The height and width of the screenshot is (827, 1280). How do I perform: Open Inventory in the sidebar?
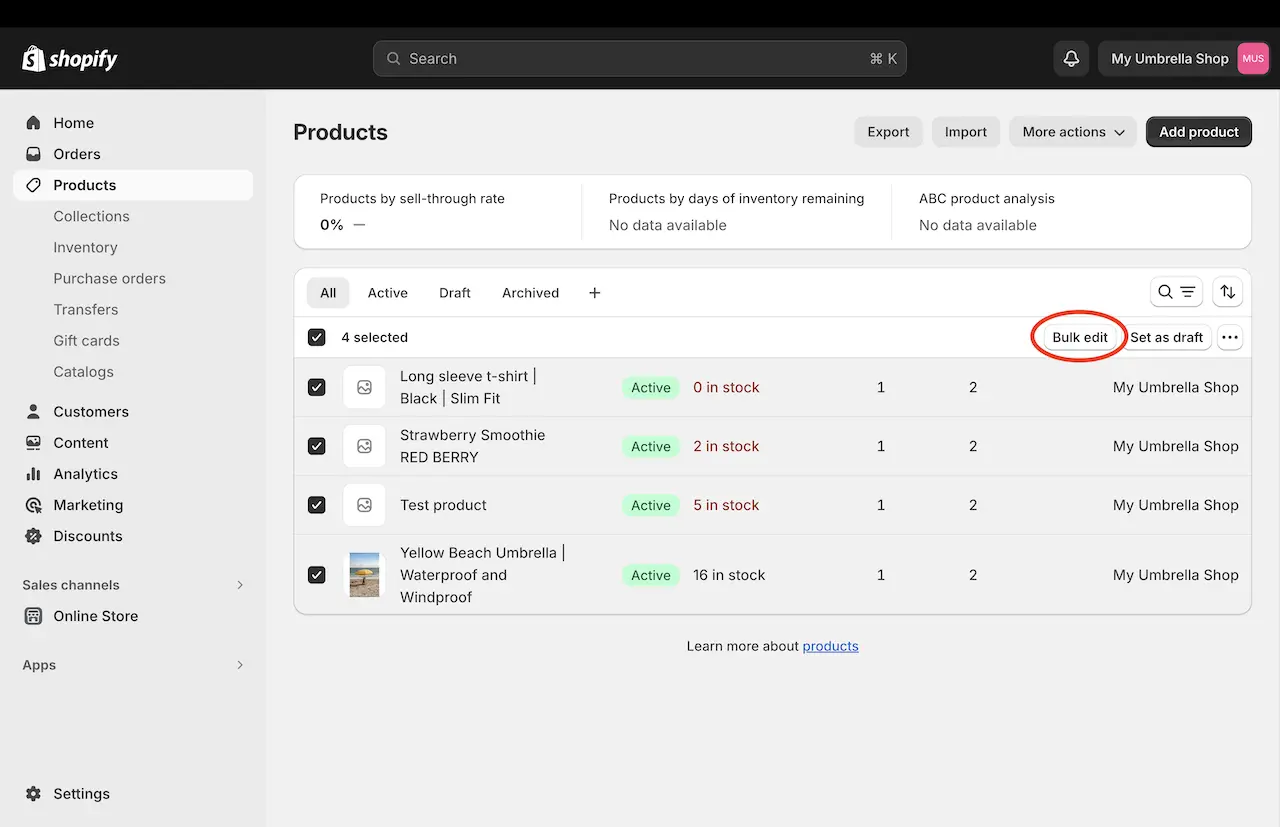[x=85, y=247]
